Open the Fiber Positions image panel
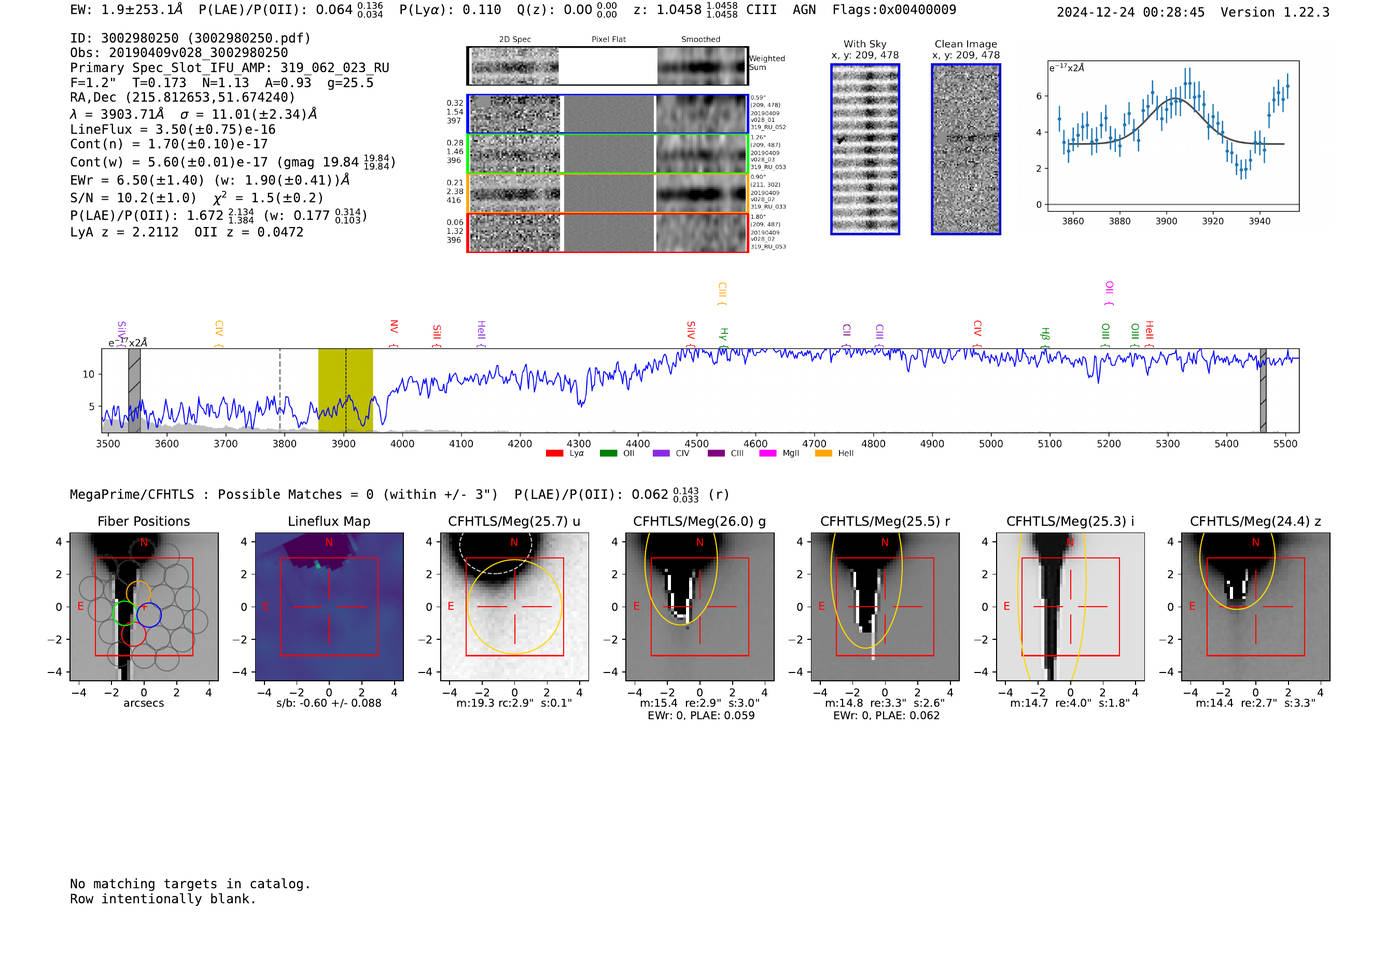Image resolution: width=1400 pixels, height=953 pixels. pos(144,607)
